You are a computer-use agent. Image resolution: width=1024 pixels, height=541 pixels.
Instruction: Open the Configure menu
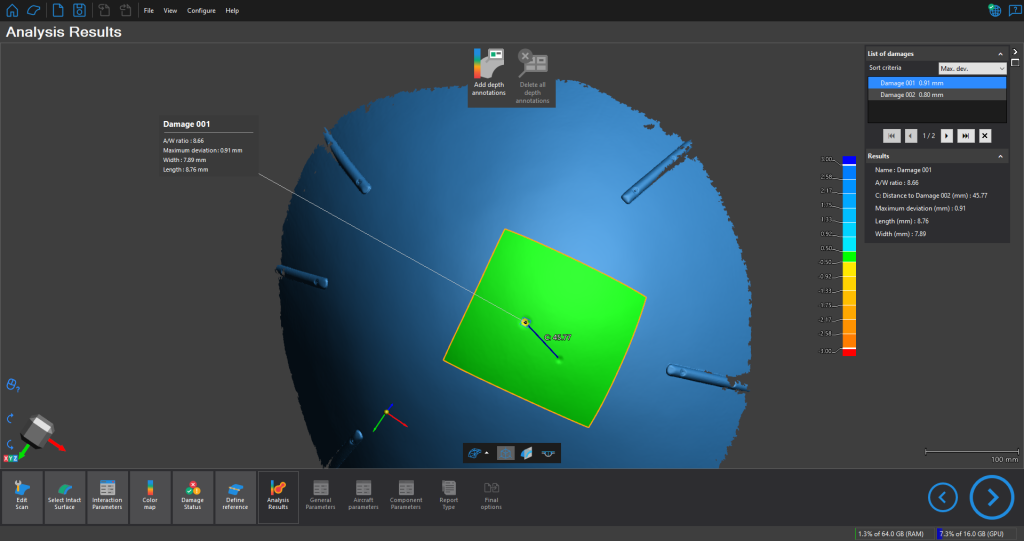click(x=201, y=10)
